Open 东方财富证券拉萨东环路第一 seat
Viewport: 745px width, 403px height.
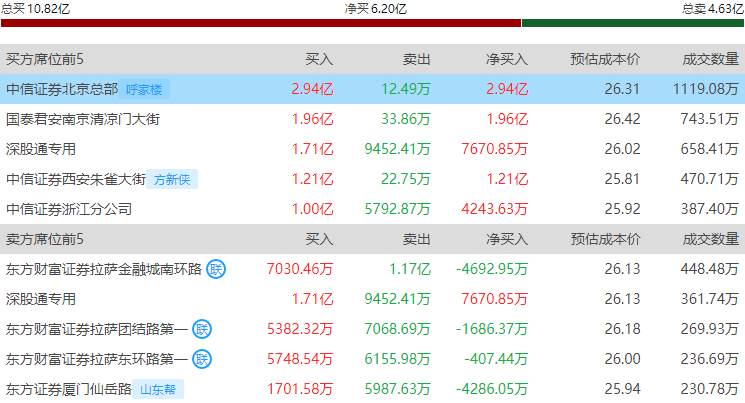96,359
